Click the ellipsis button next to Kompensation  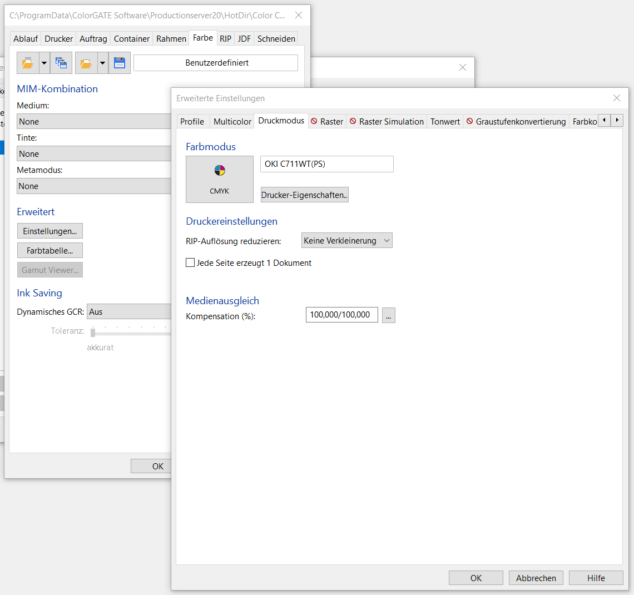389,315
